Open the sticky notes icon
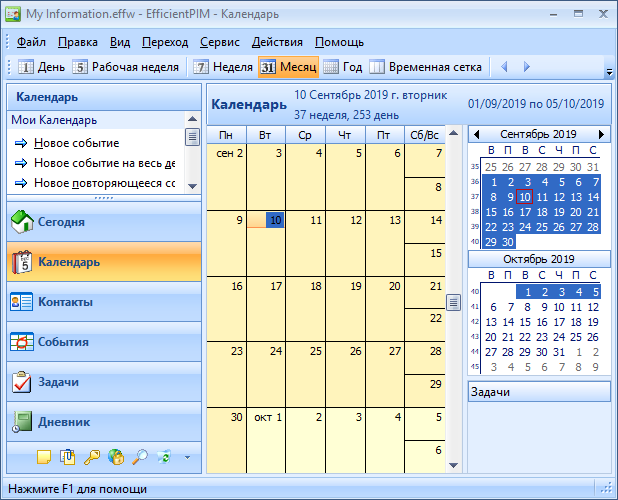Screen dimensions: 618x500 coord(44,457)
